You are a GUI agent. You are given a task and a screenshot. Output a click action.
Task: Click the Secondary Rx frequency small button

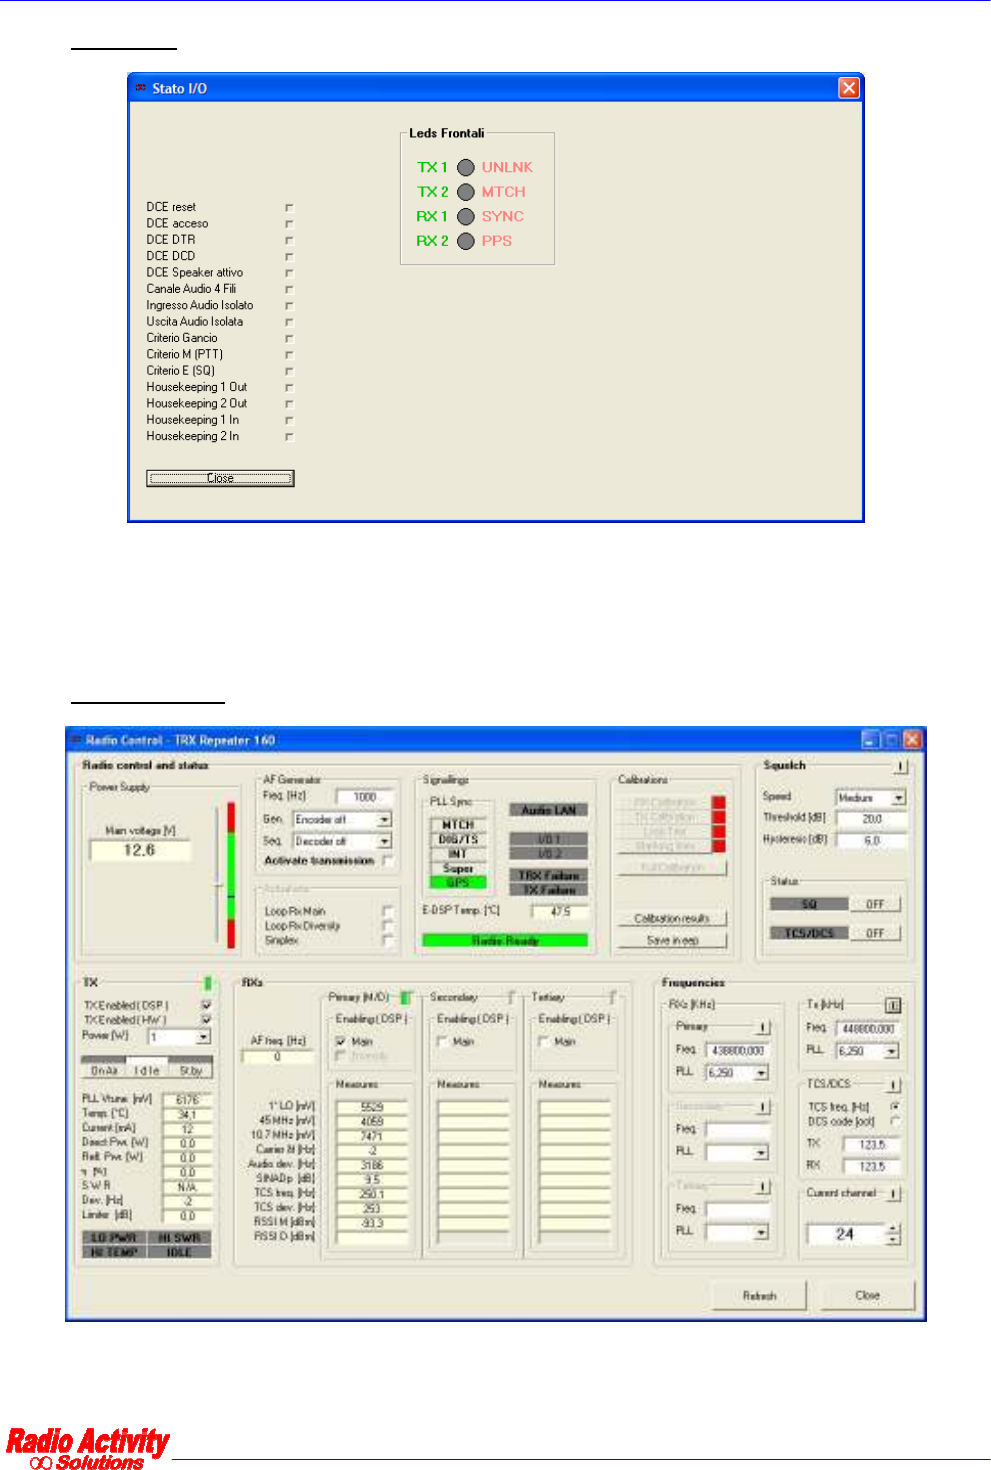tap(763, 1107)
